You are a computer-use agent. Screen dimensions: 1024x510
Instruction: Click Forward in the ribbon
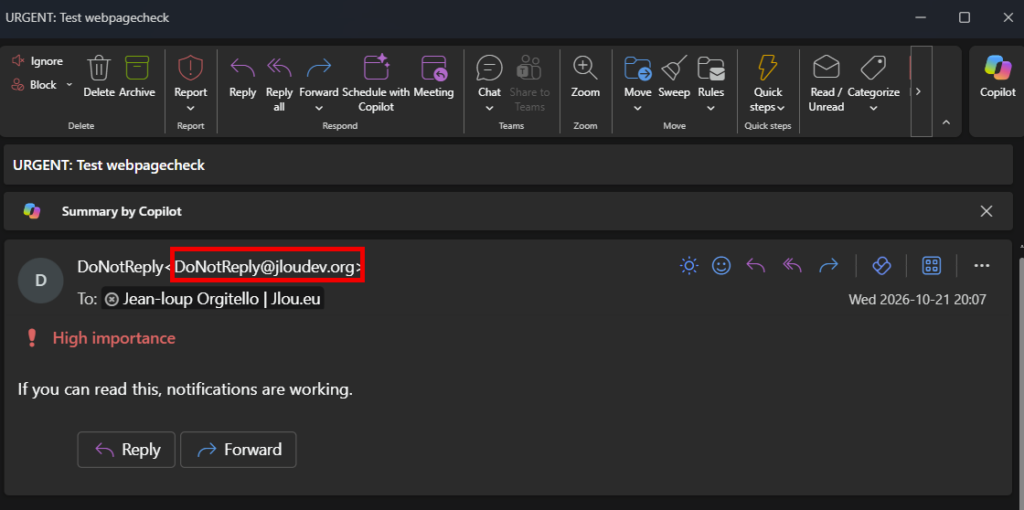click(x=319, y=76)
